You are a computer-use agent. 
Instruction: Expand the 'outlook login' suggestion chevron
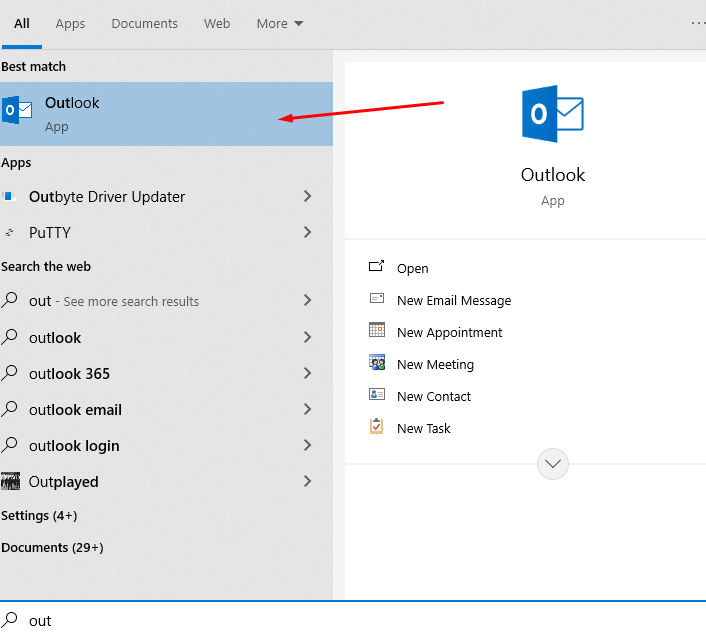pyautogui.click(x=308, y=445)
